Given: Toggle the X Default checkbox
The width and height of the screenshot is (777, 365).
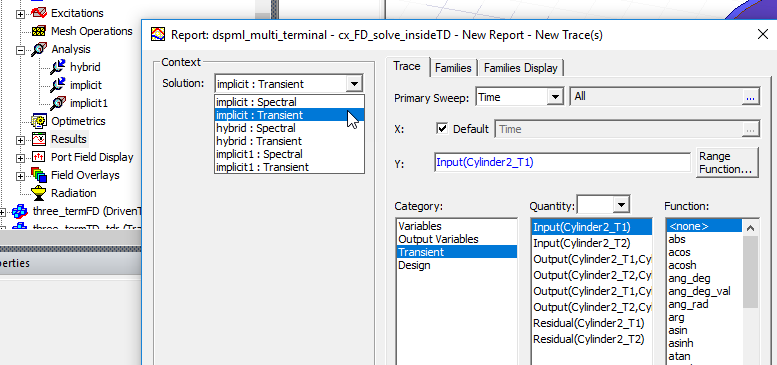Looking at the screenshot, I should [x=442, y=129].
